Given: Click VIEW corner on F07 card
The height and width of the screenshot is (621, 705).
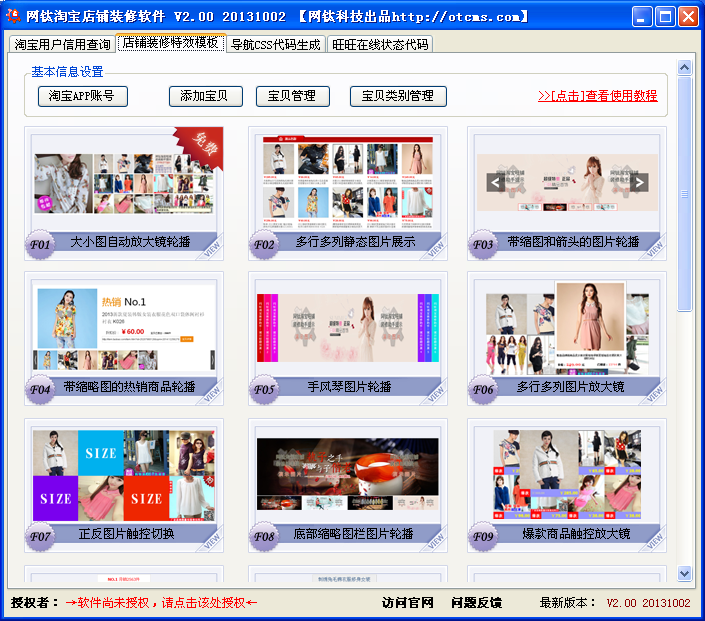Looking at the screenshot, I should [212, 541].
